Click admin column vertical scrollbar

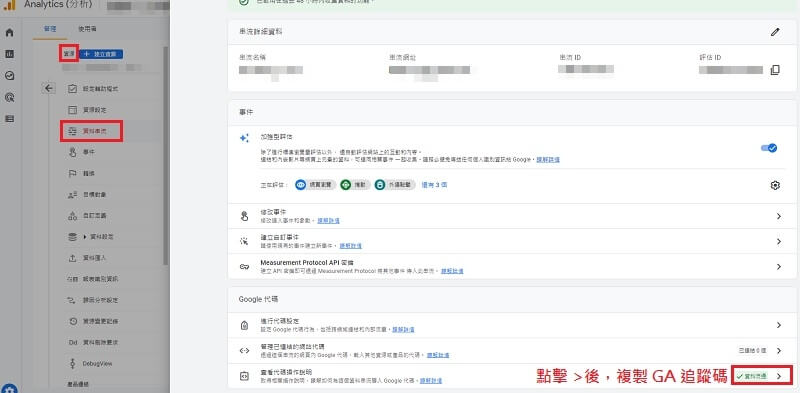click(165, 155)
